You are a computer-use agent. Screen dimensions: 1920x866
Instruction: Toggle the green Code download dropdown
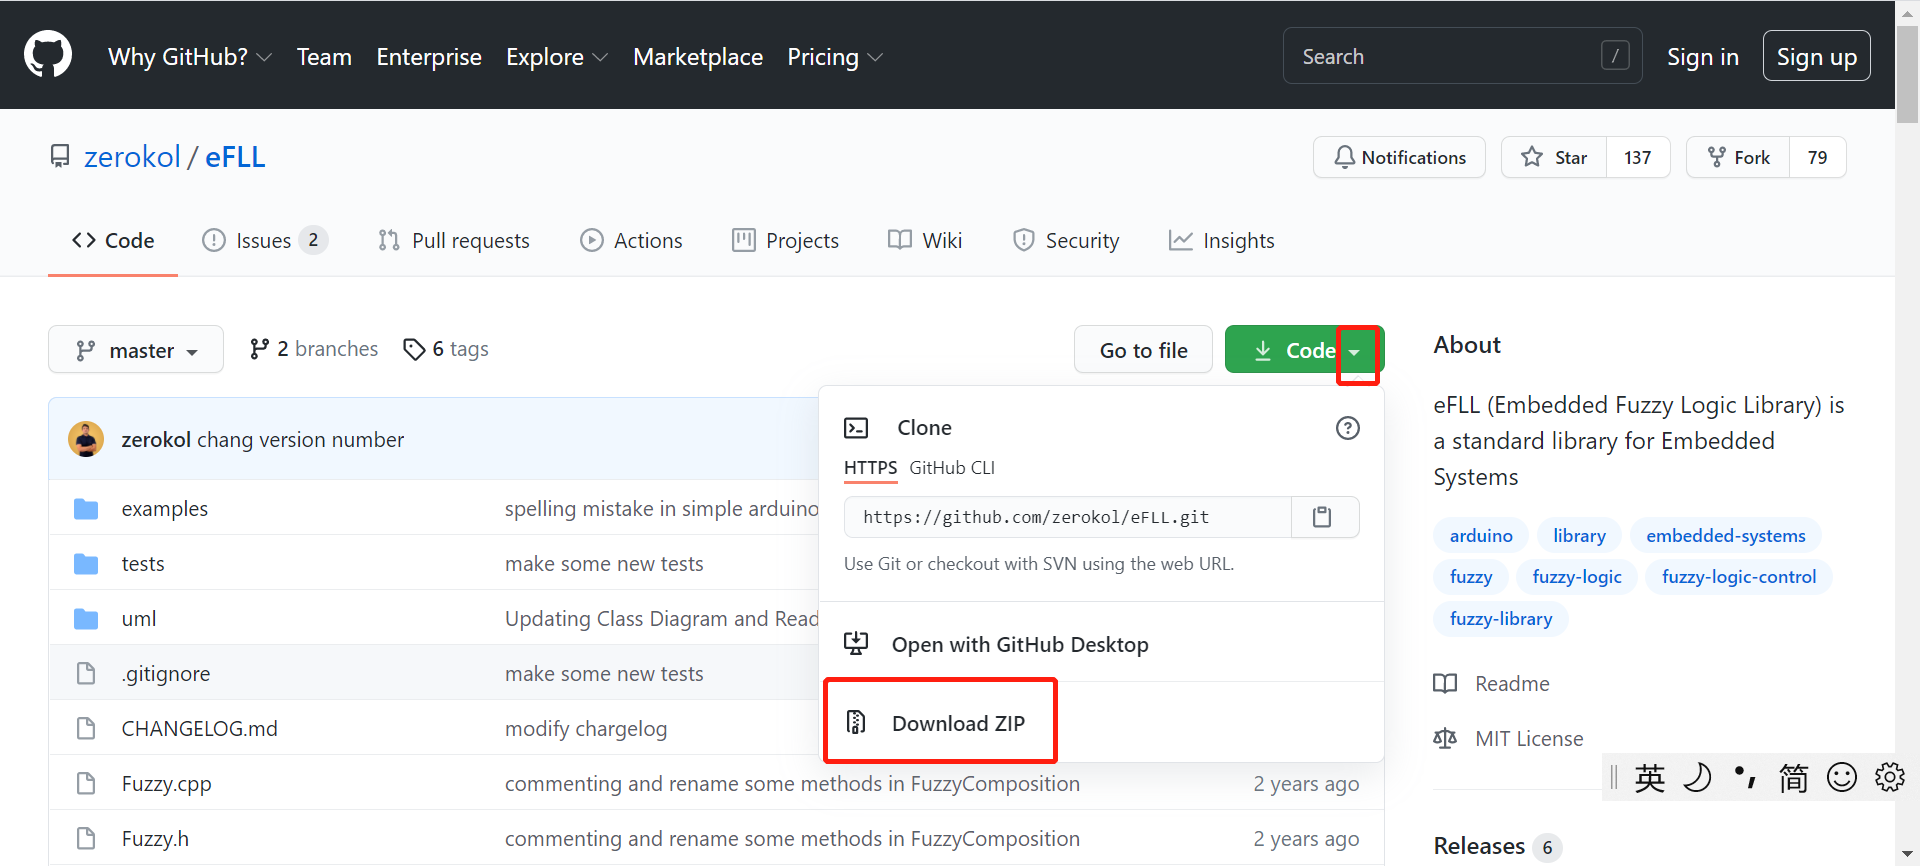(1304, 350)
